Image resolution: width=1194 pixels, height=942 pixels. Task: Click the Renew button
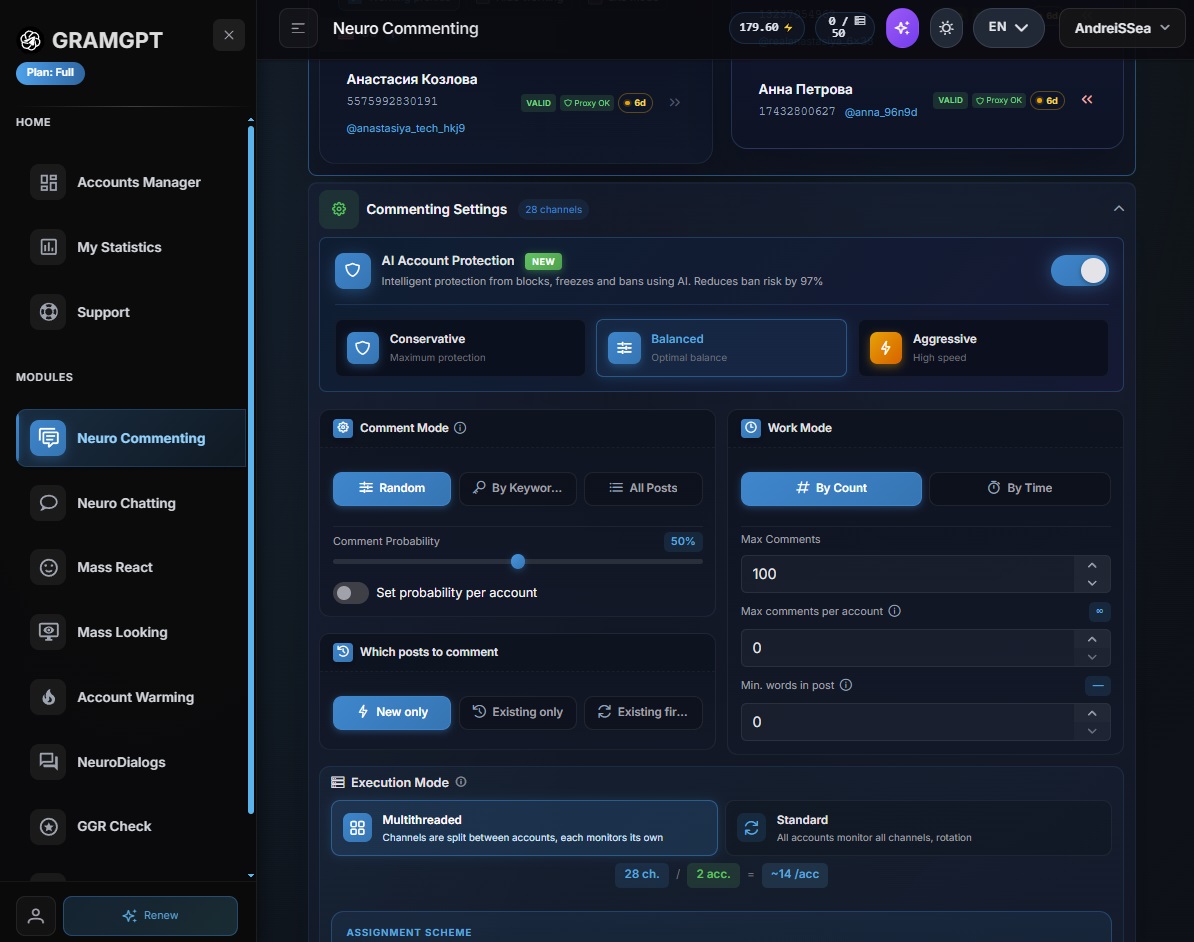point(150,915)
